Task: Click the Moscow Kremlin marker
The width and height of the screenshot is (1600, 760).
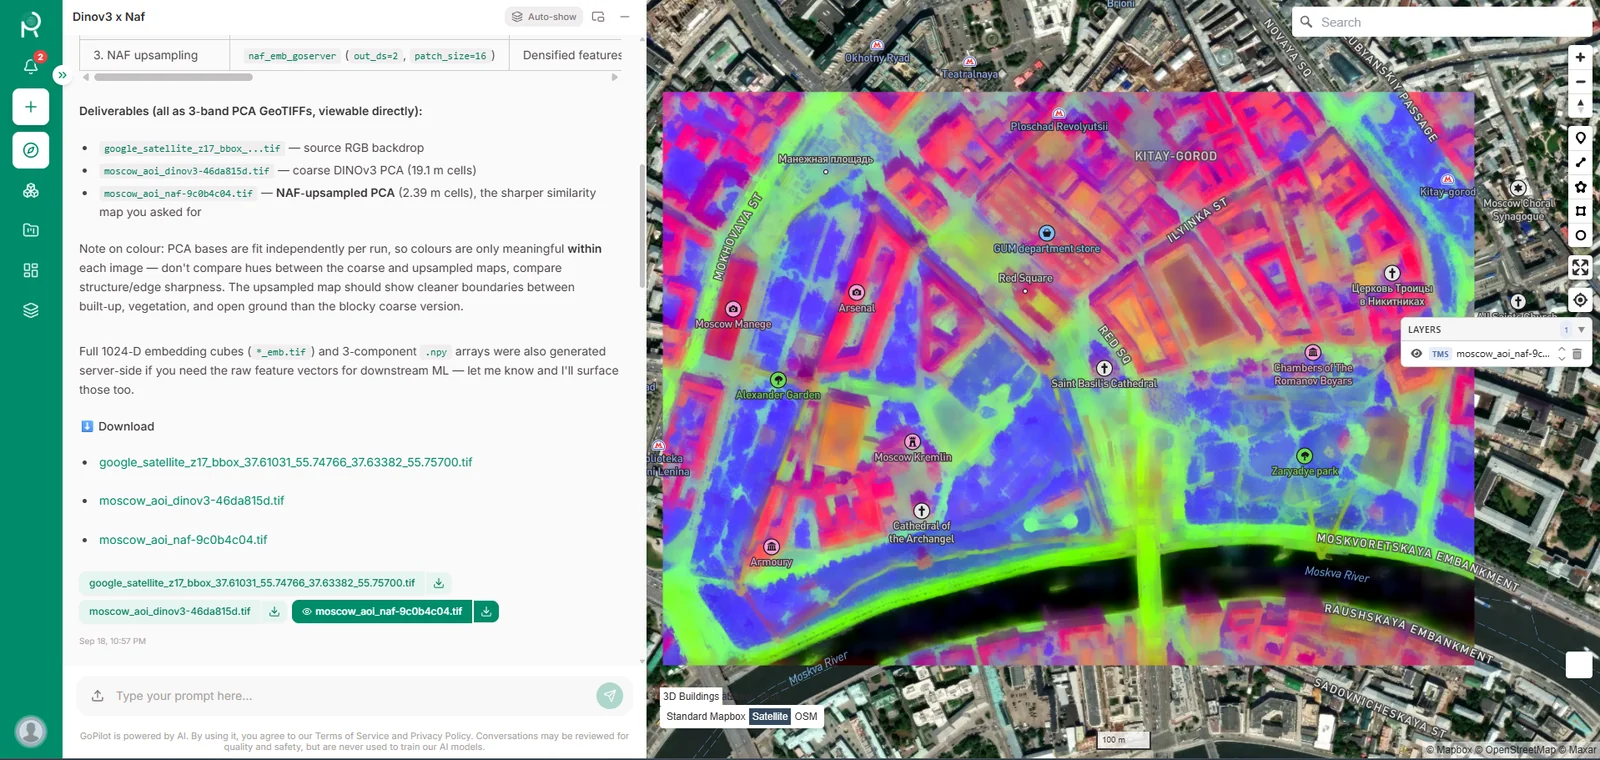Action: coord(912,441)
